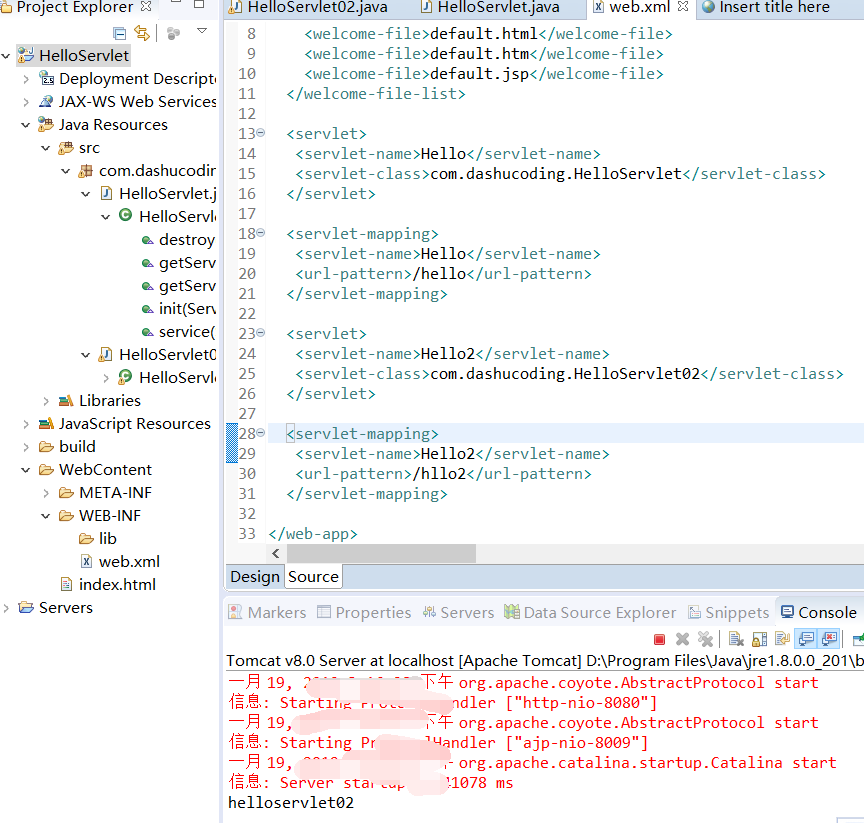Expand the Servers project
The image size is (864, 823).
(x=6, y=608)
